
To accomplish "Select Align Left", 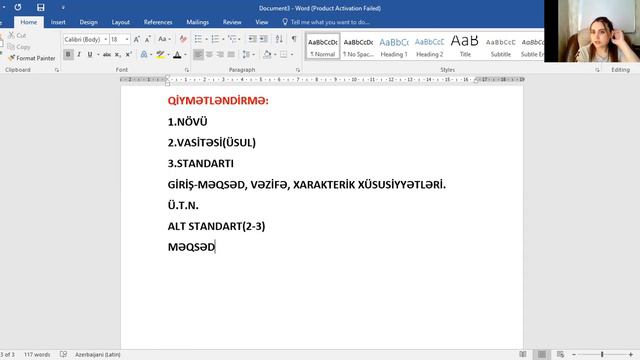I will pos(198,54).
